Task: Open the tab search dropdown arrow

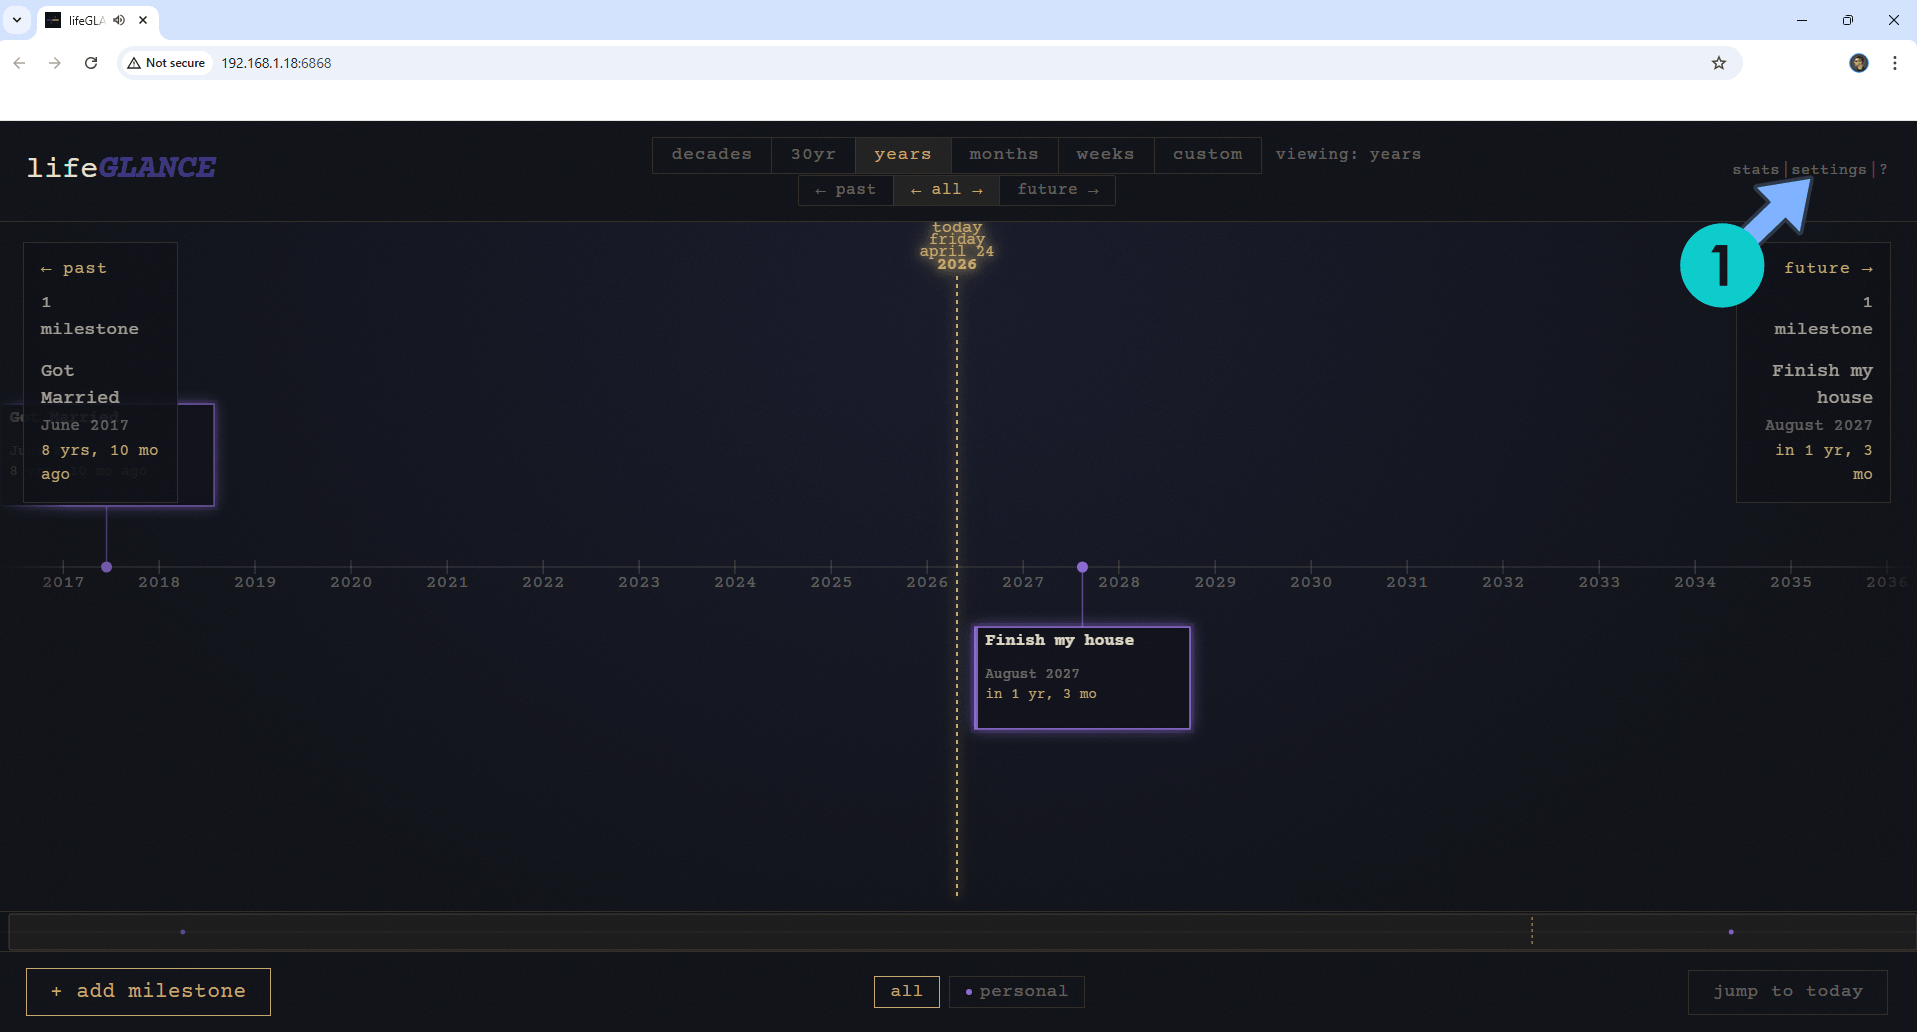Action: [x=17, y=20]
